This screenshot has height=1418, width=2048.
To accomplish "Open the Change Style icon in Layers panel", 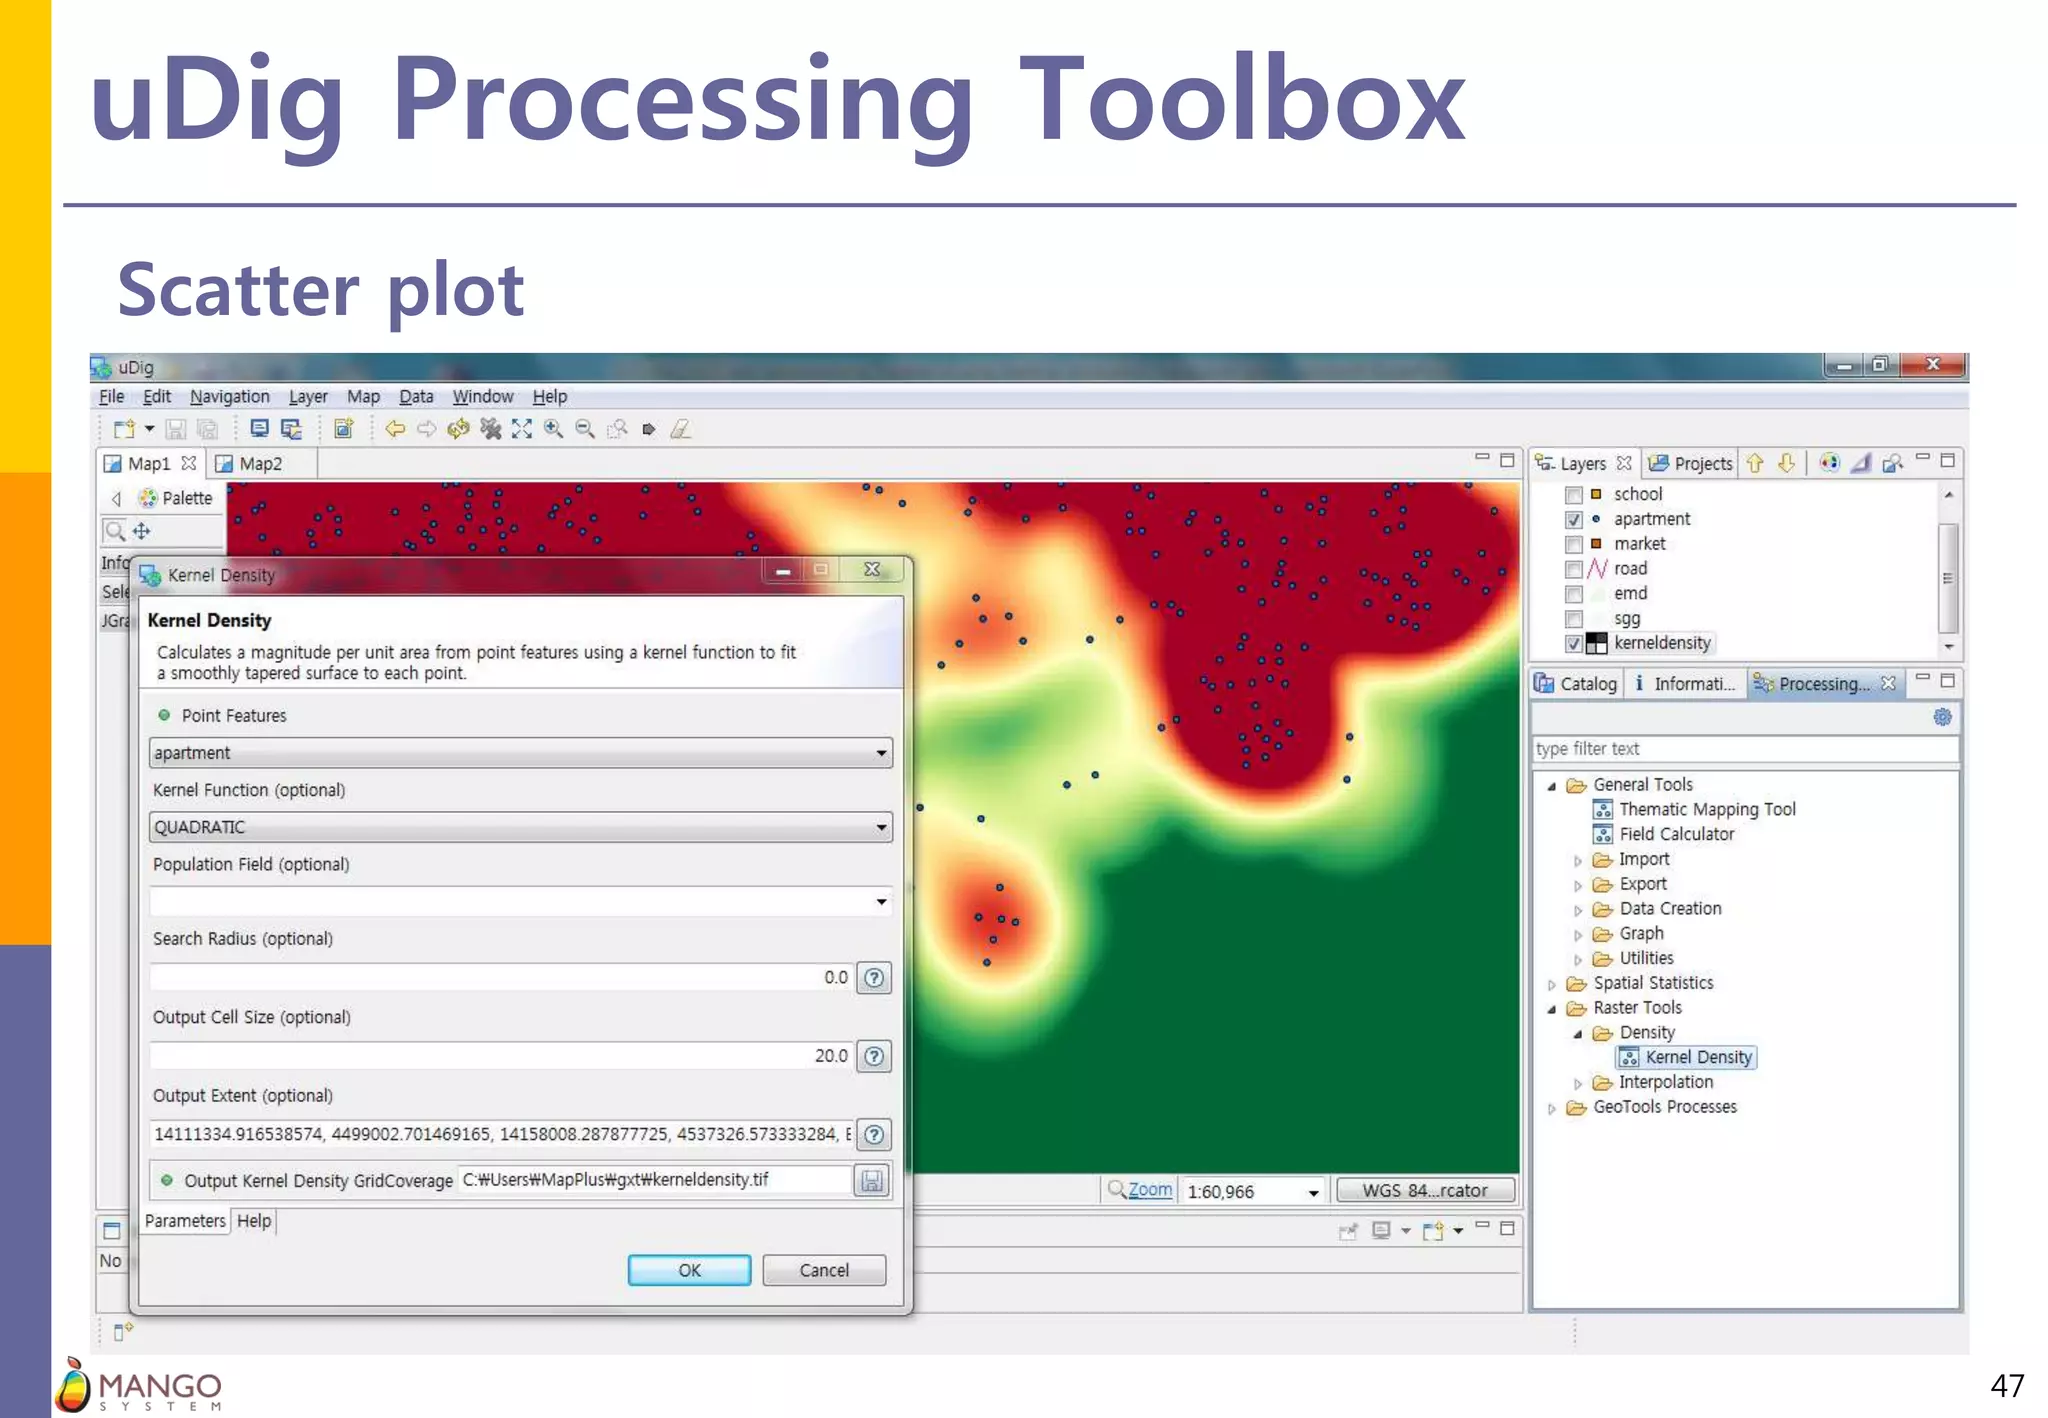I will tap(1829, 463).
